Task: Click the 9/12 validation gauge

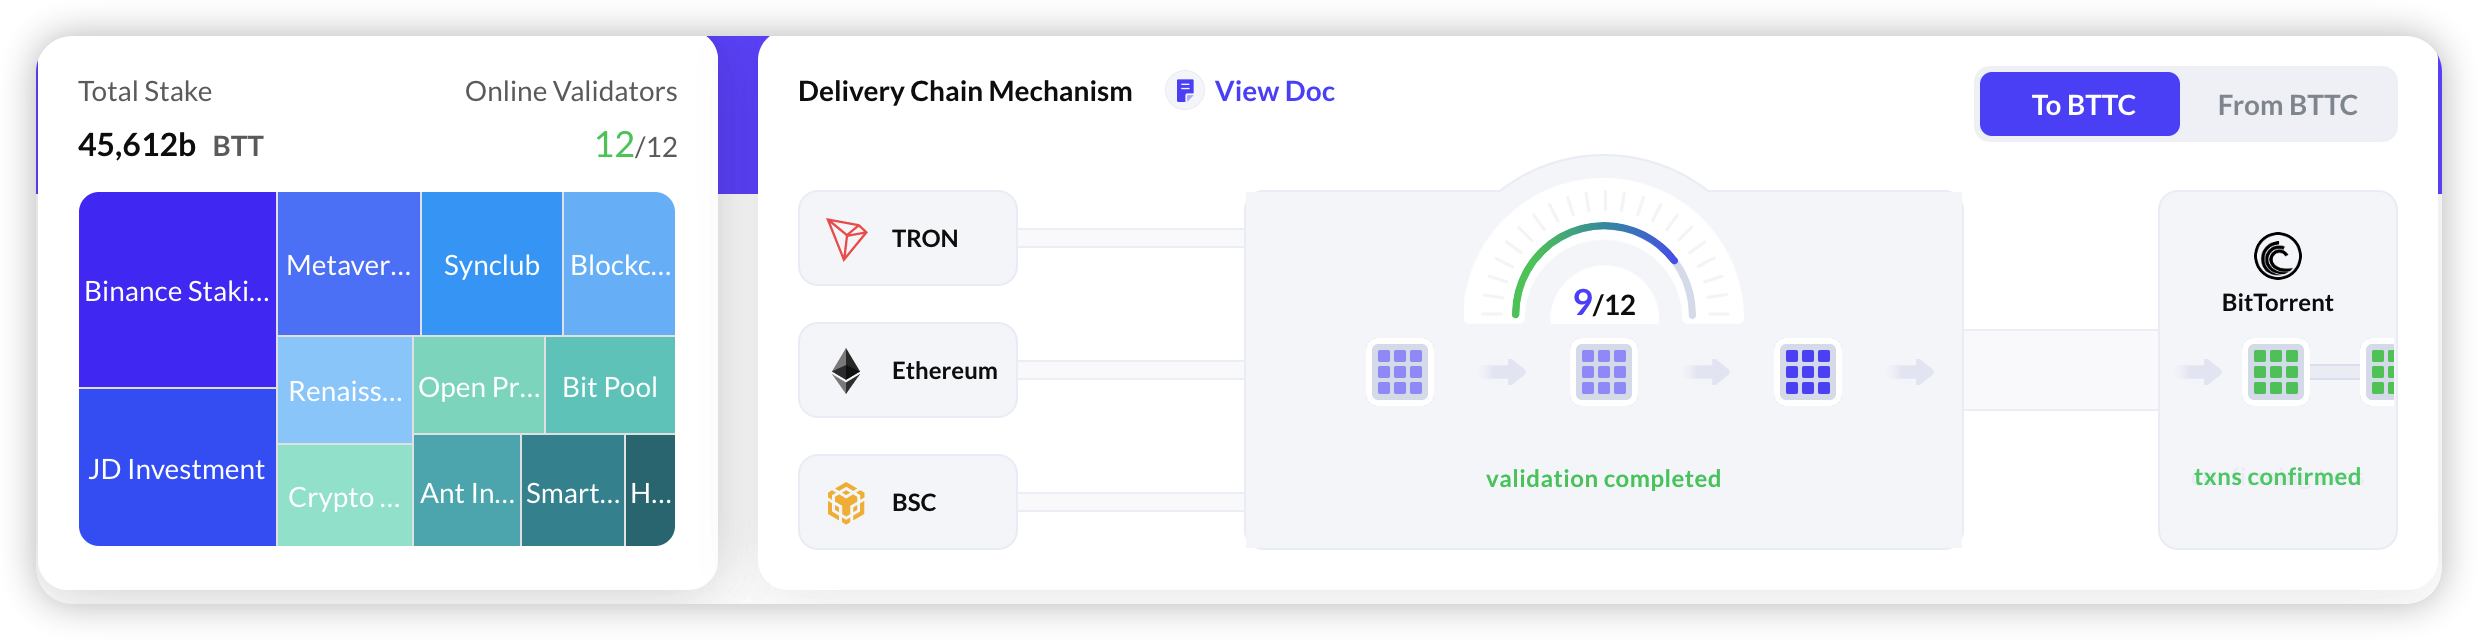Action: 1602,302
